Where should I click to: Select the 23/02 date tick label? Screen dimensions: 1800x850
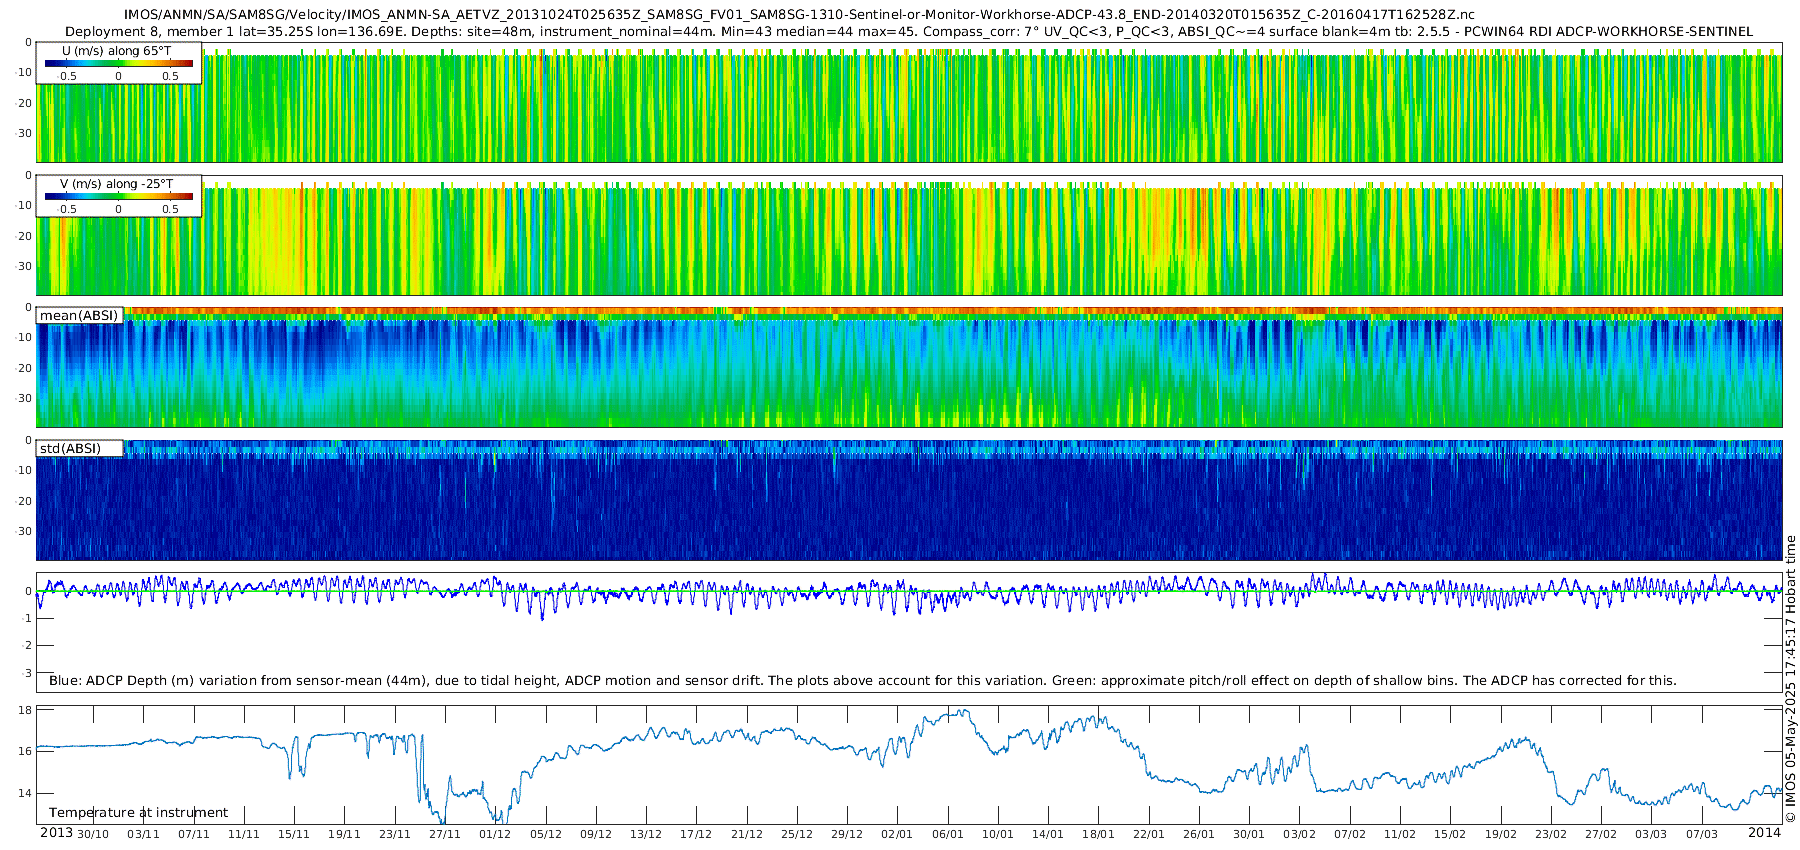click(1551, 834)
